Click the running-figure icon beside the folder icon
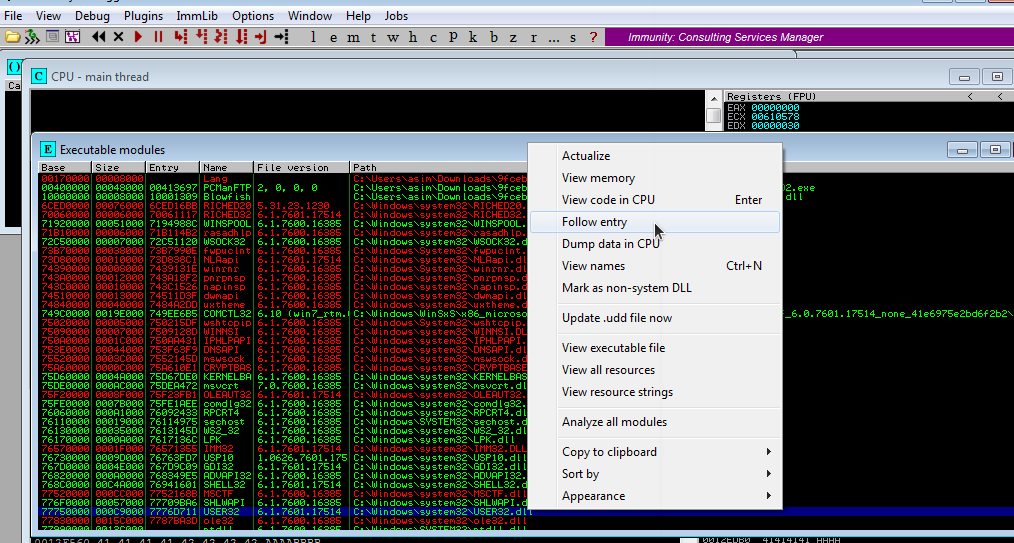 (32, 37)
